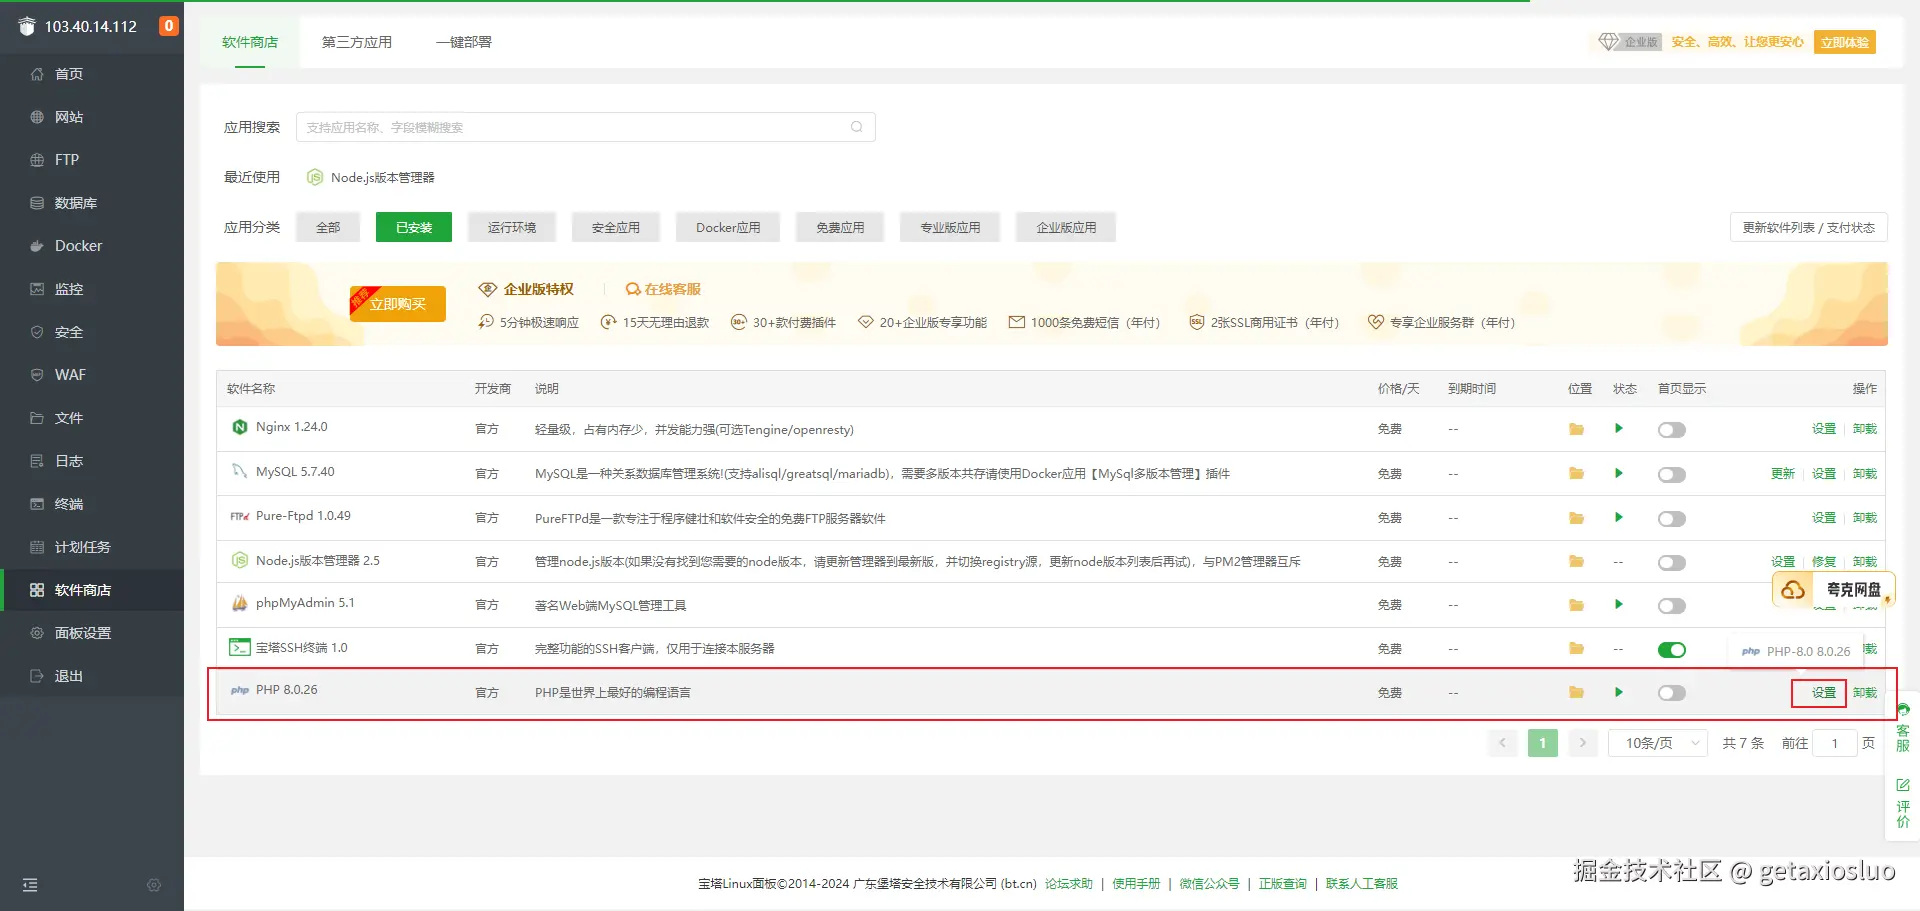
Task: Toggle homepage display for Node.js版本管理器
Action: tap(1671, 563)
